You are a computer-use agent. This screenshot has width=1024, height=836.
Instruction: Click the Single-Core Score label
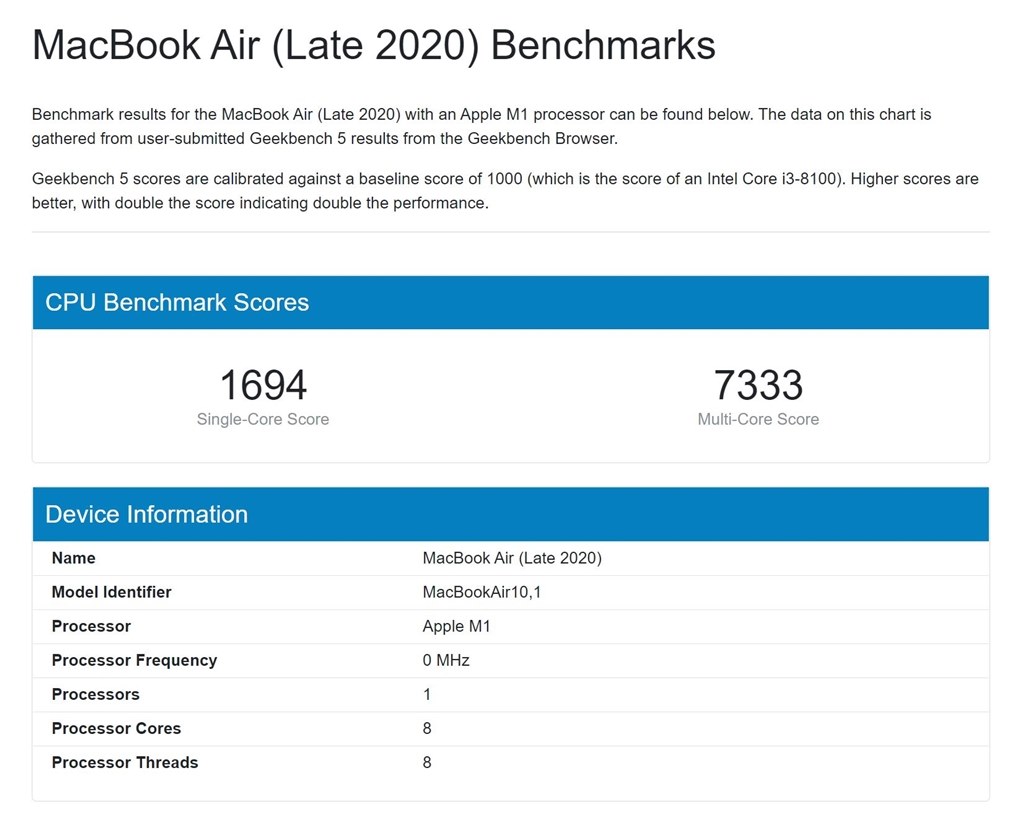click(263, 419)
